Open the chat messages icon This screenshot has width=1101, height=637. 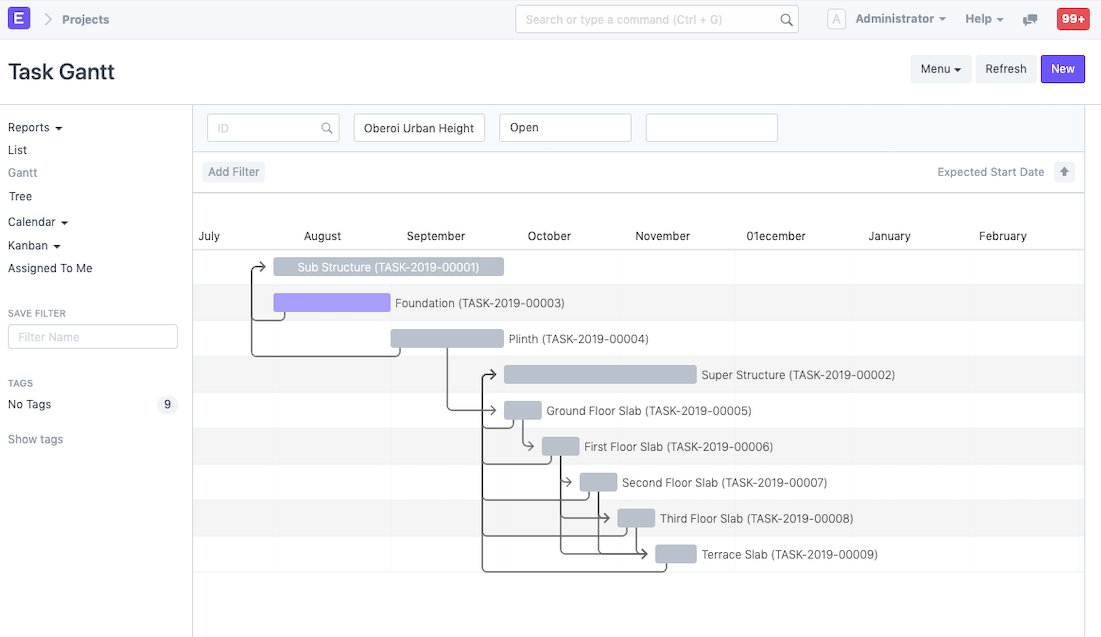coord(1030,20)
